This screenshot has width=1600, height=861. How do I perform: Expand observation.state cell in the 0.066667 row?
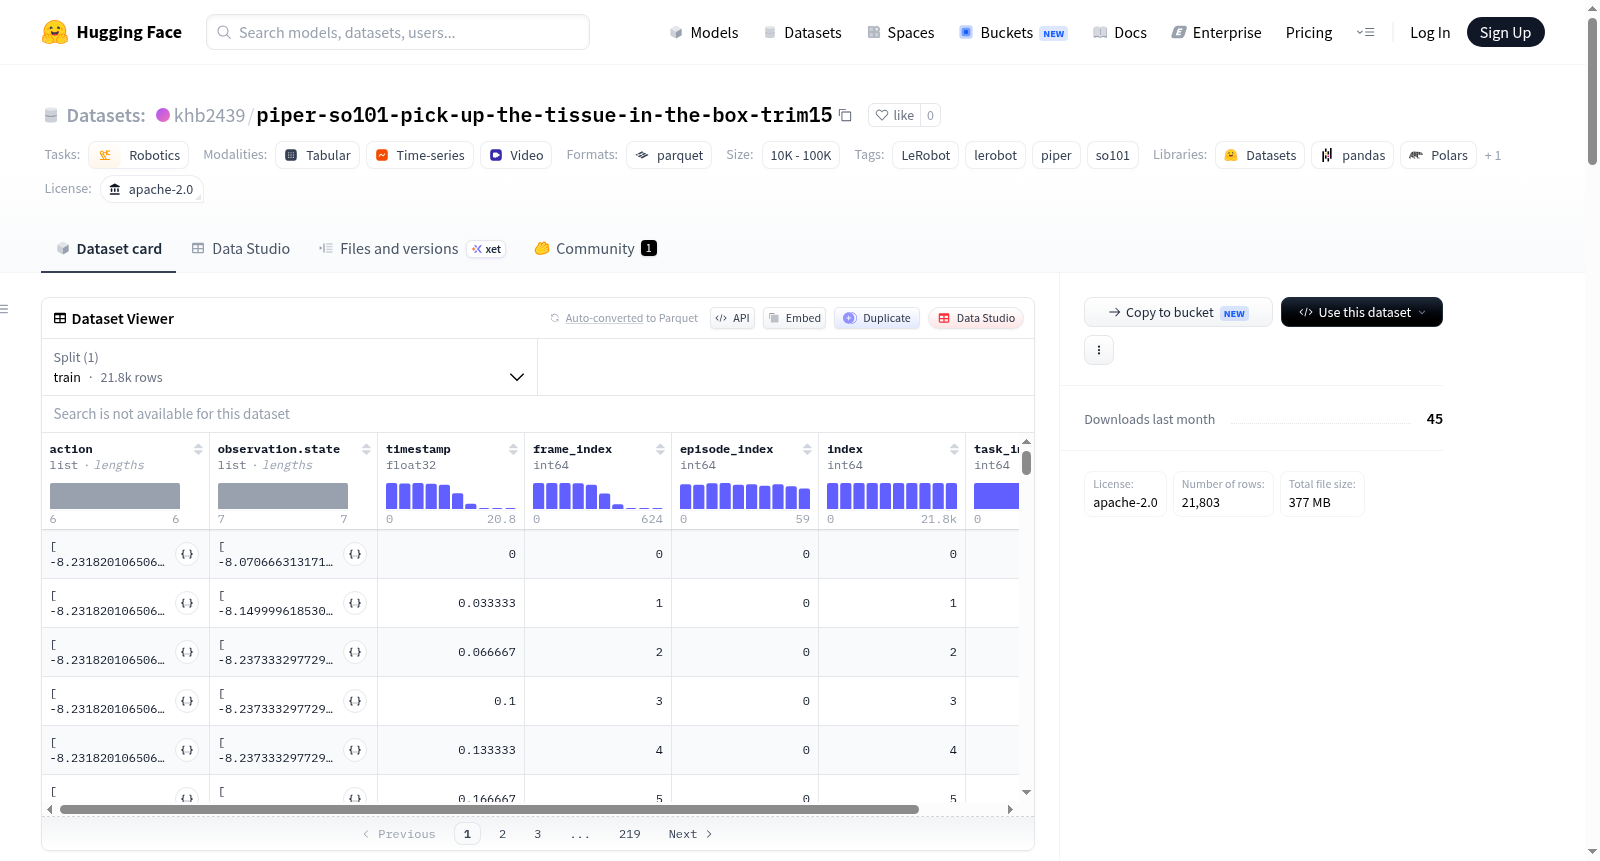click(355, 652)
